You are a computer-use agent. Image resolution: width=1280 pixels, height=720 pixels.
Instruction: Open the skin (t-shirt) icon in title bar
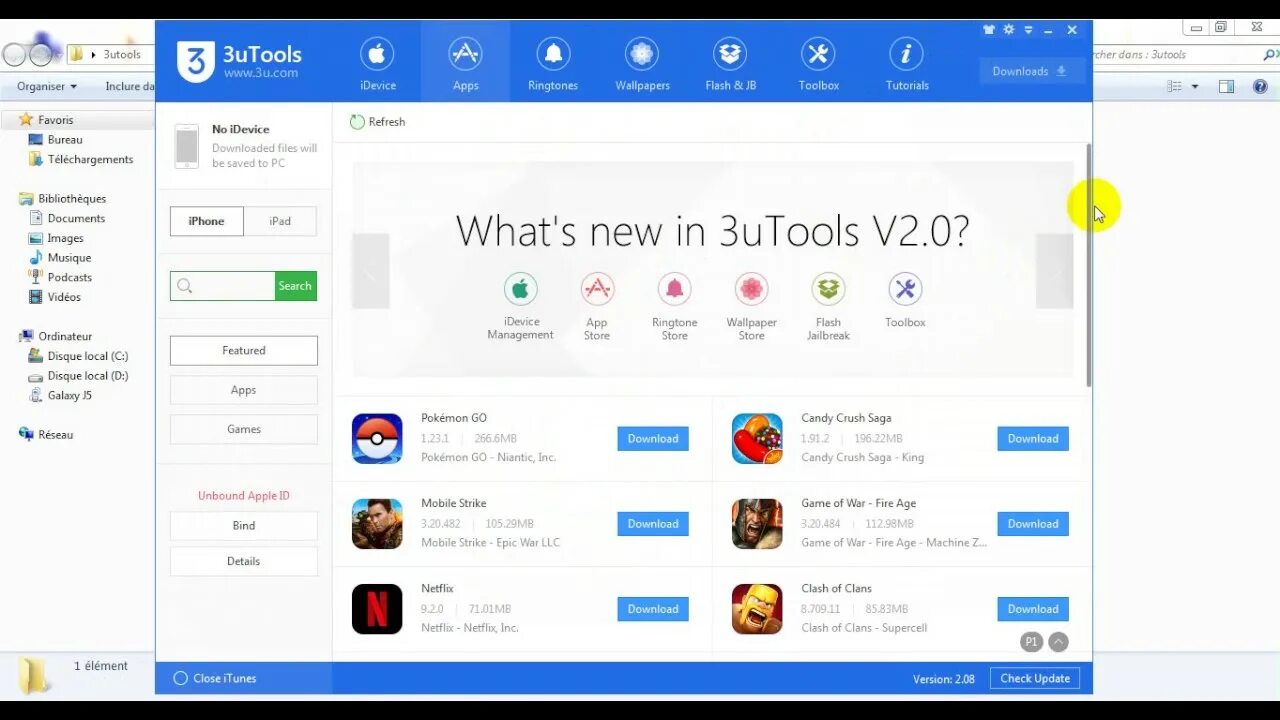tap(989, 30)
